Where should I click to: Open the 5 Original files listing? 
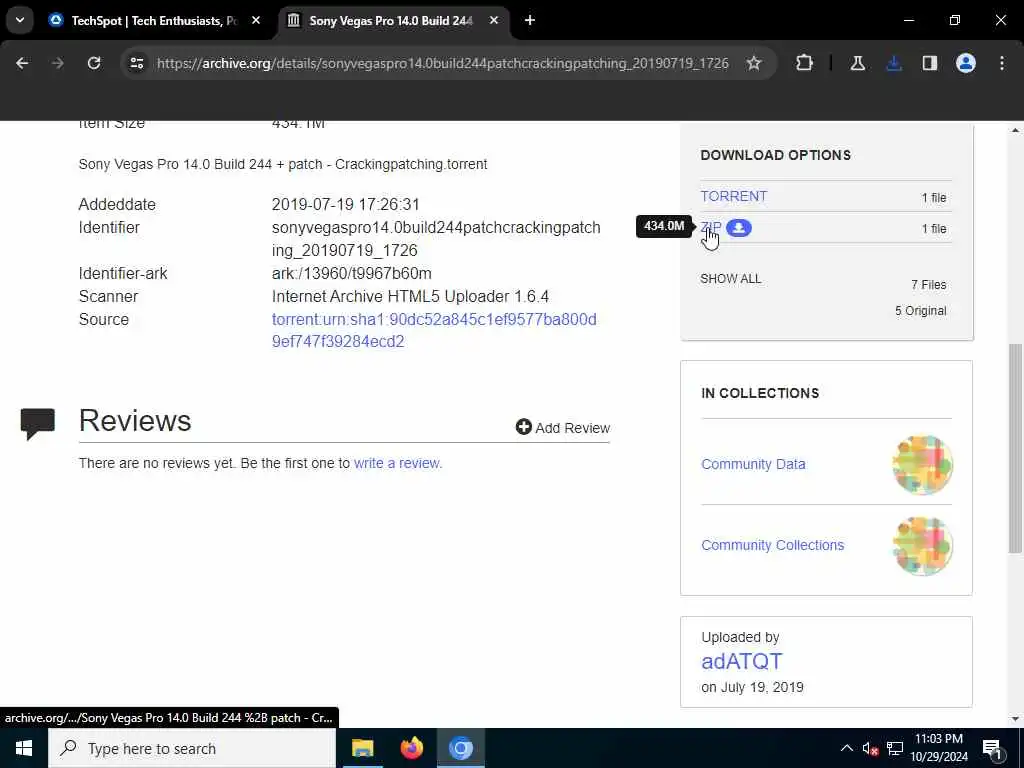(920, 311)
